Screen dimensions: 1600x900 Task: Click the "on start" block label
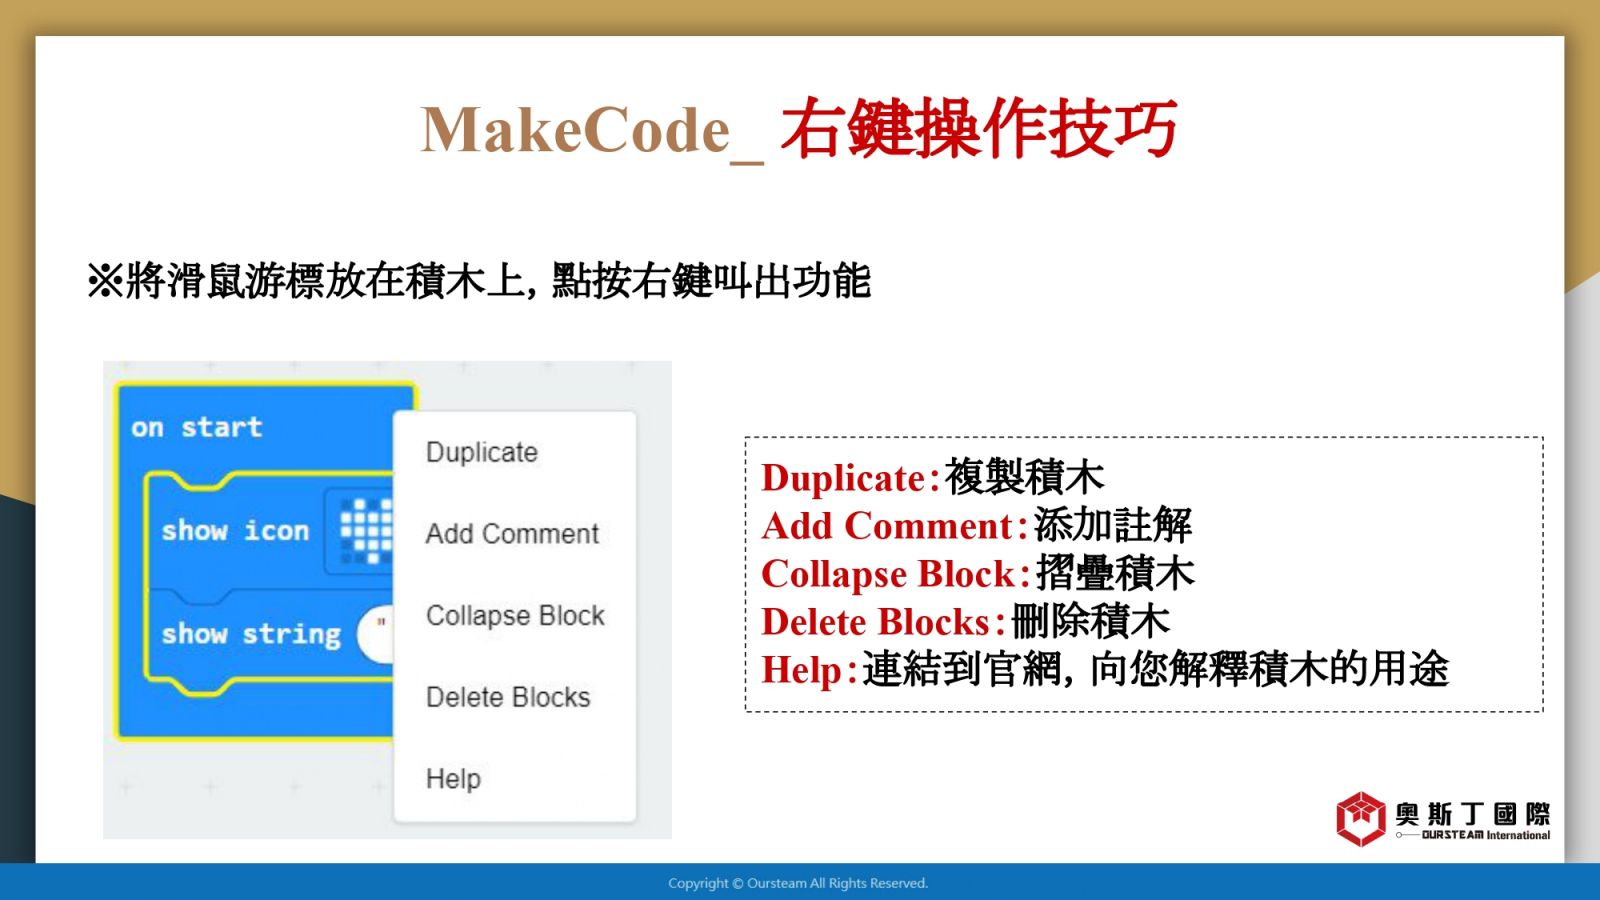[197, 428]
